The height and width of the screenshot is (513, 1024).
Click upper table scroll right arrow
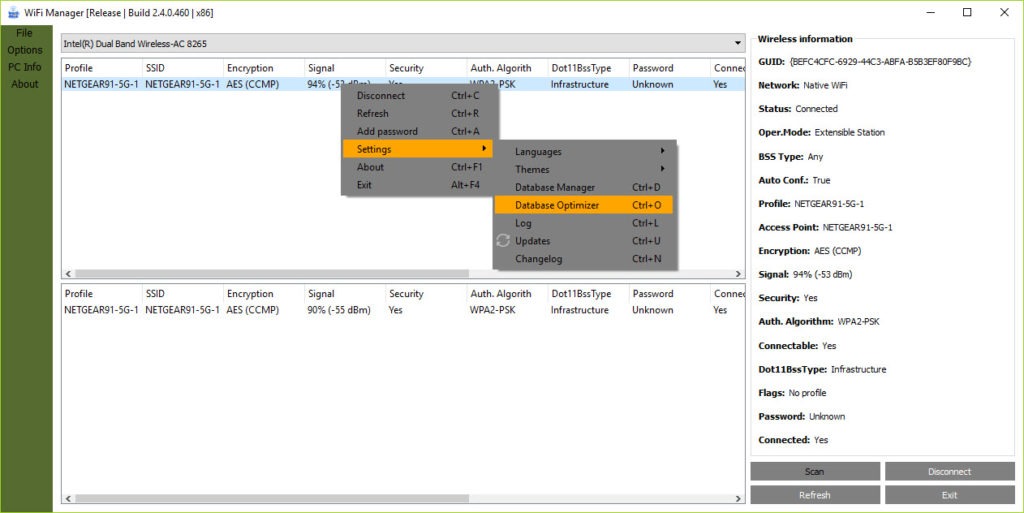[x=739, y=273]
